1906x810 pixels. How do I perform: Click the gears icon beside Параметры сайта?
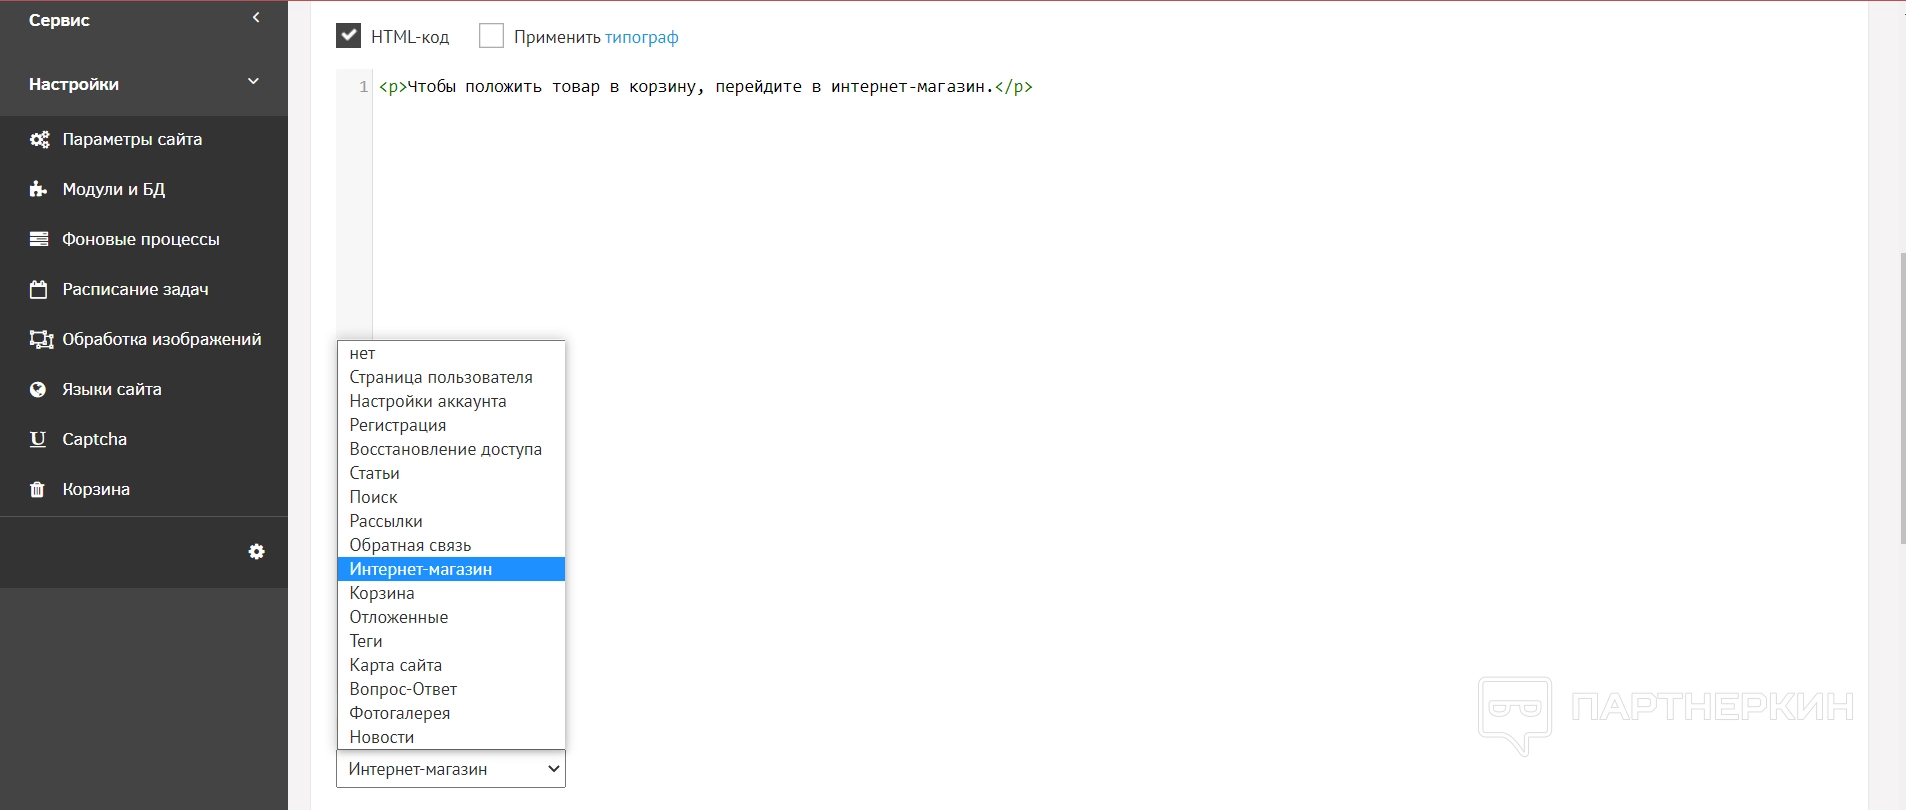[x=39, y=140]
